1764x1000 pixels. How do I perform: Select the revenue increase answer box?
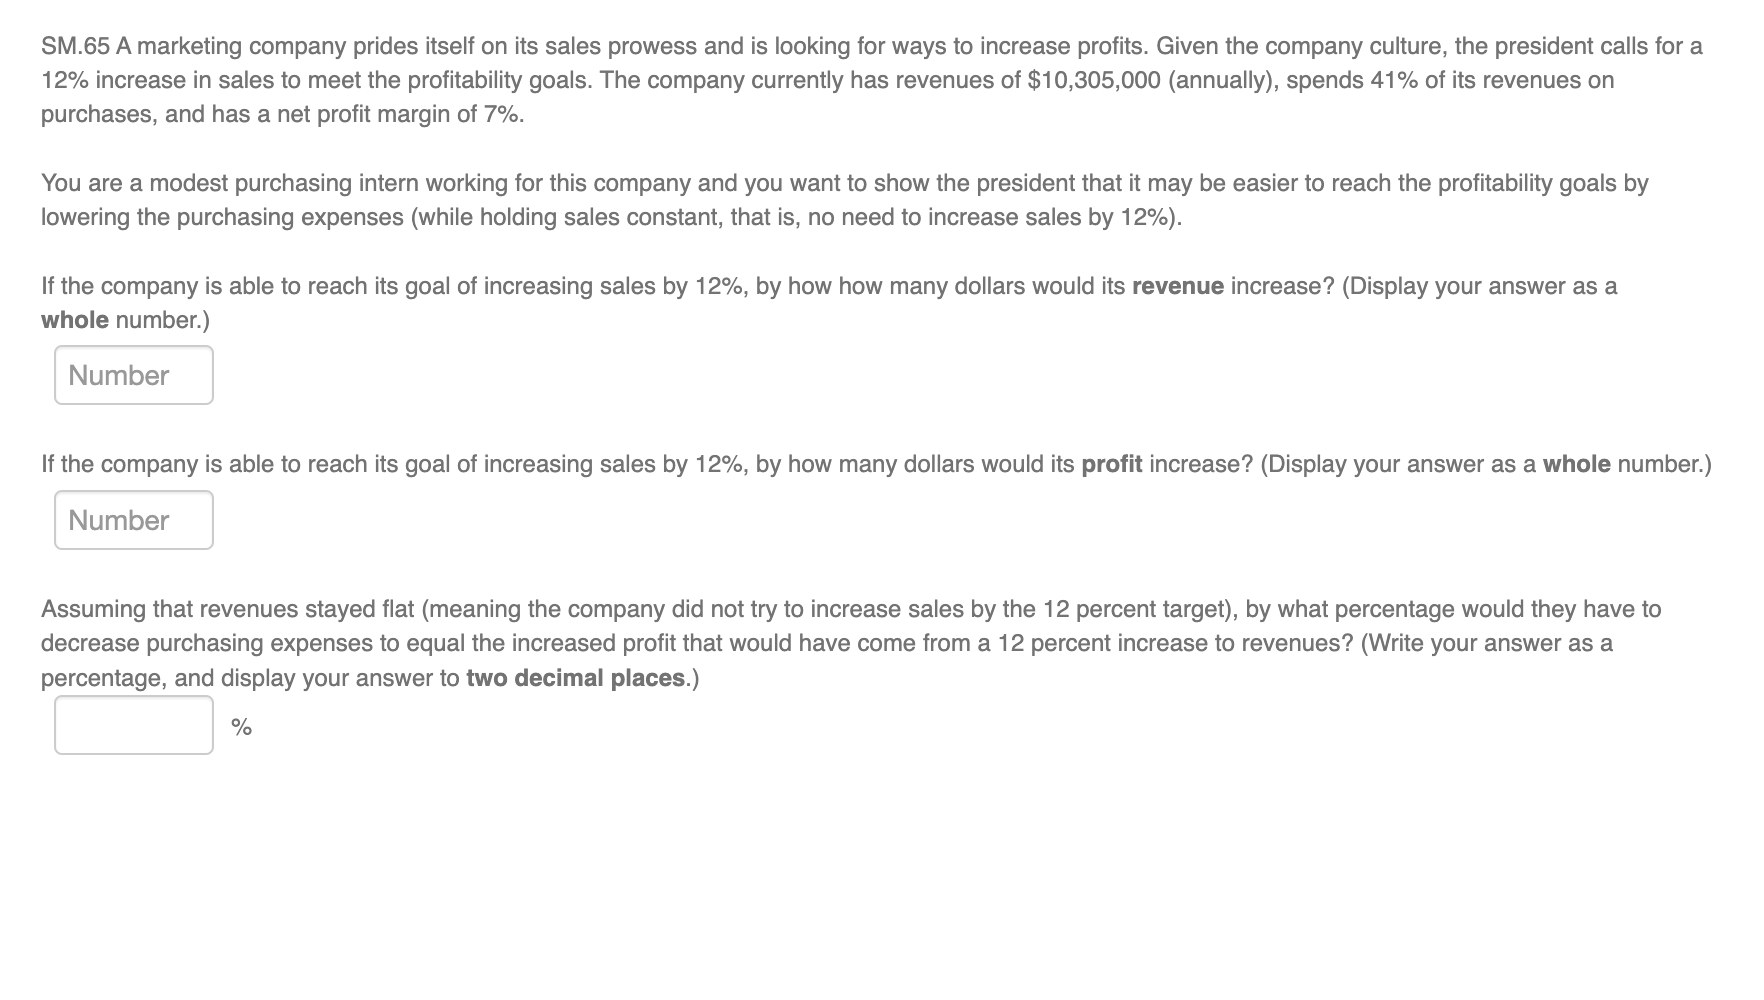coord(133,375)
